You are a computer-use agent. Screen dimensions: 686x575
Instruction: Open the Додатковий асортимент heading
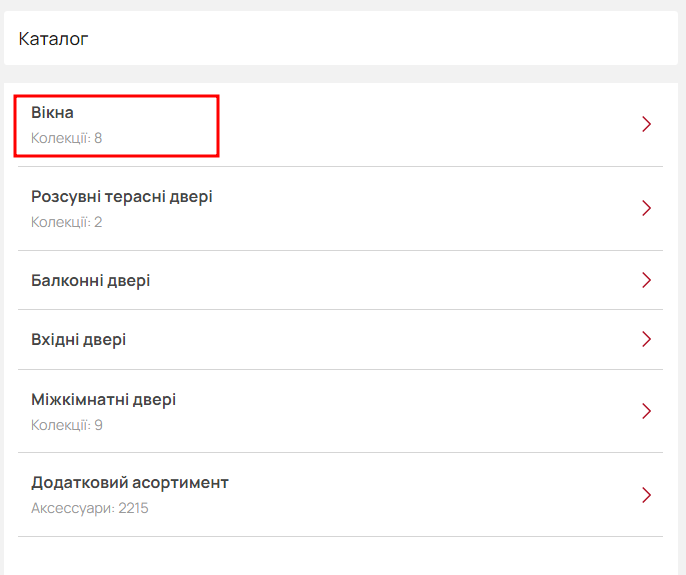point(130,483)
